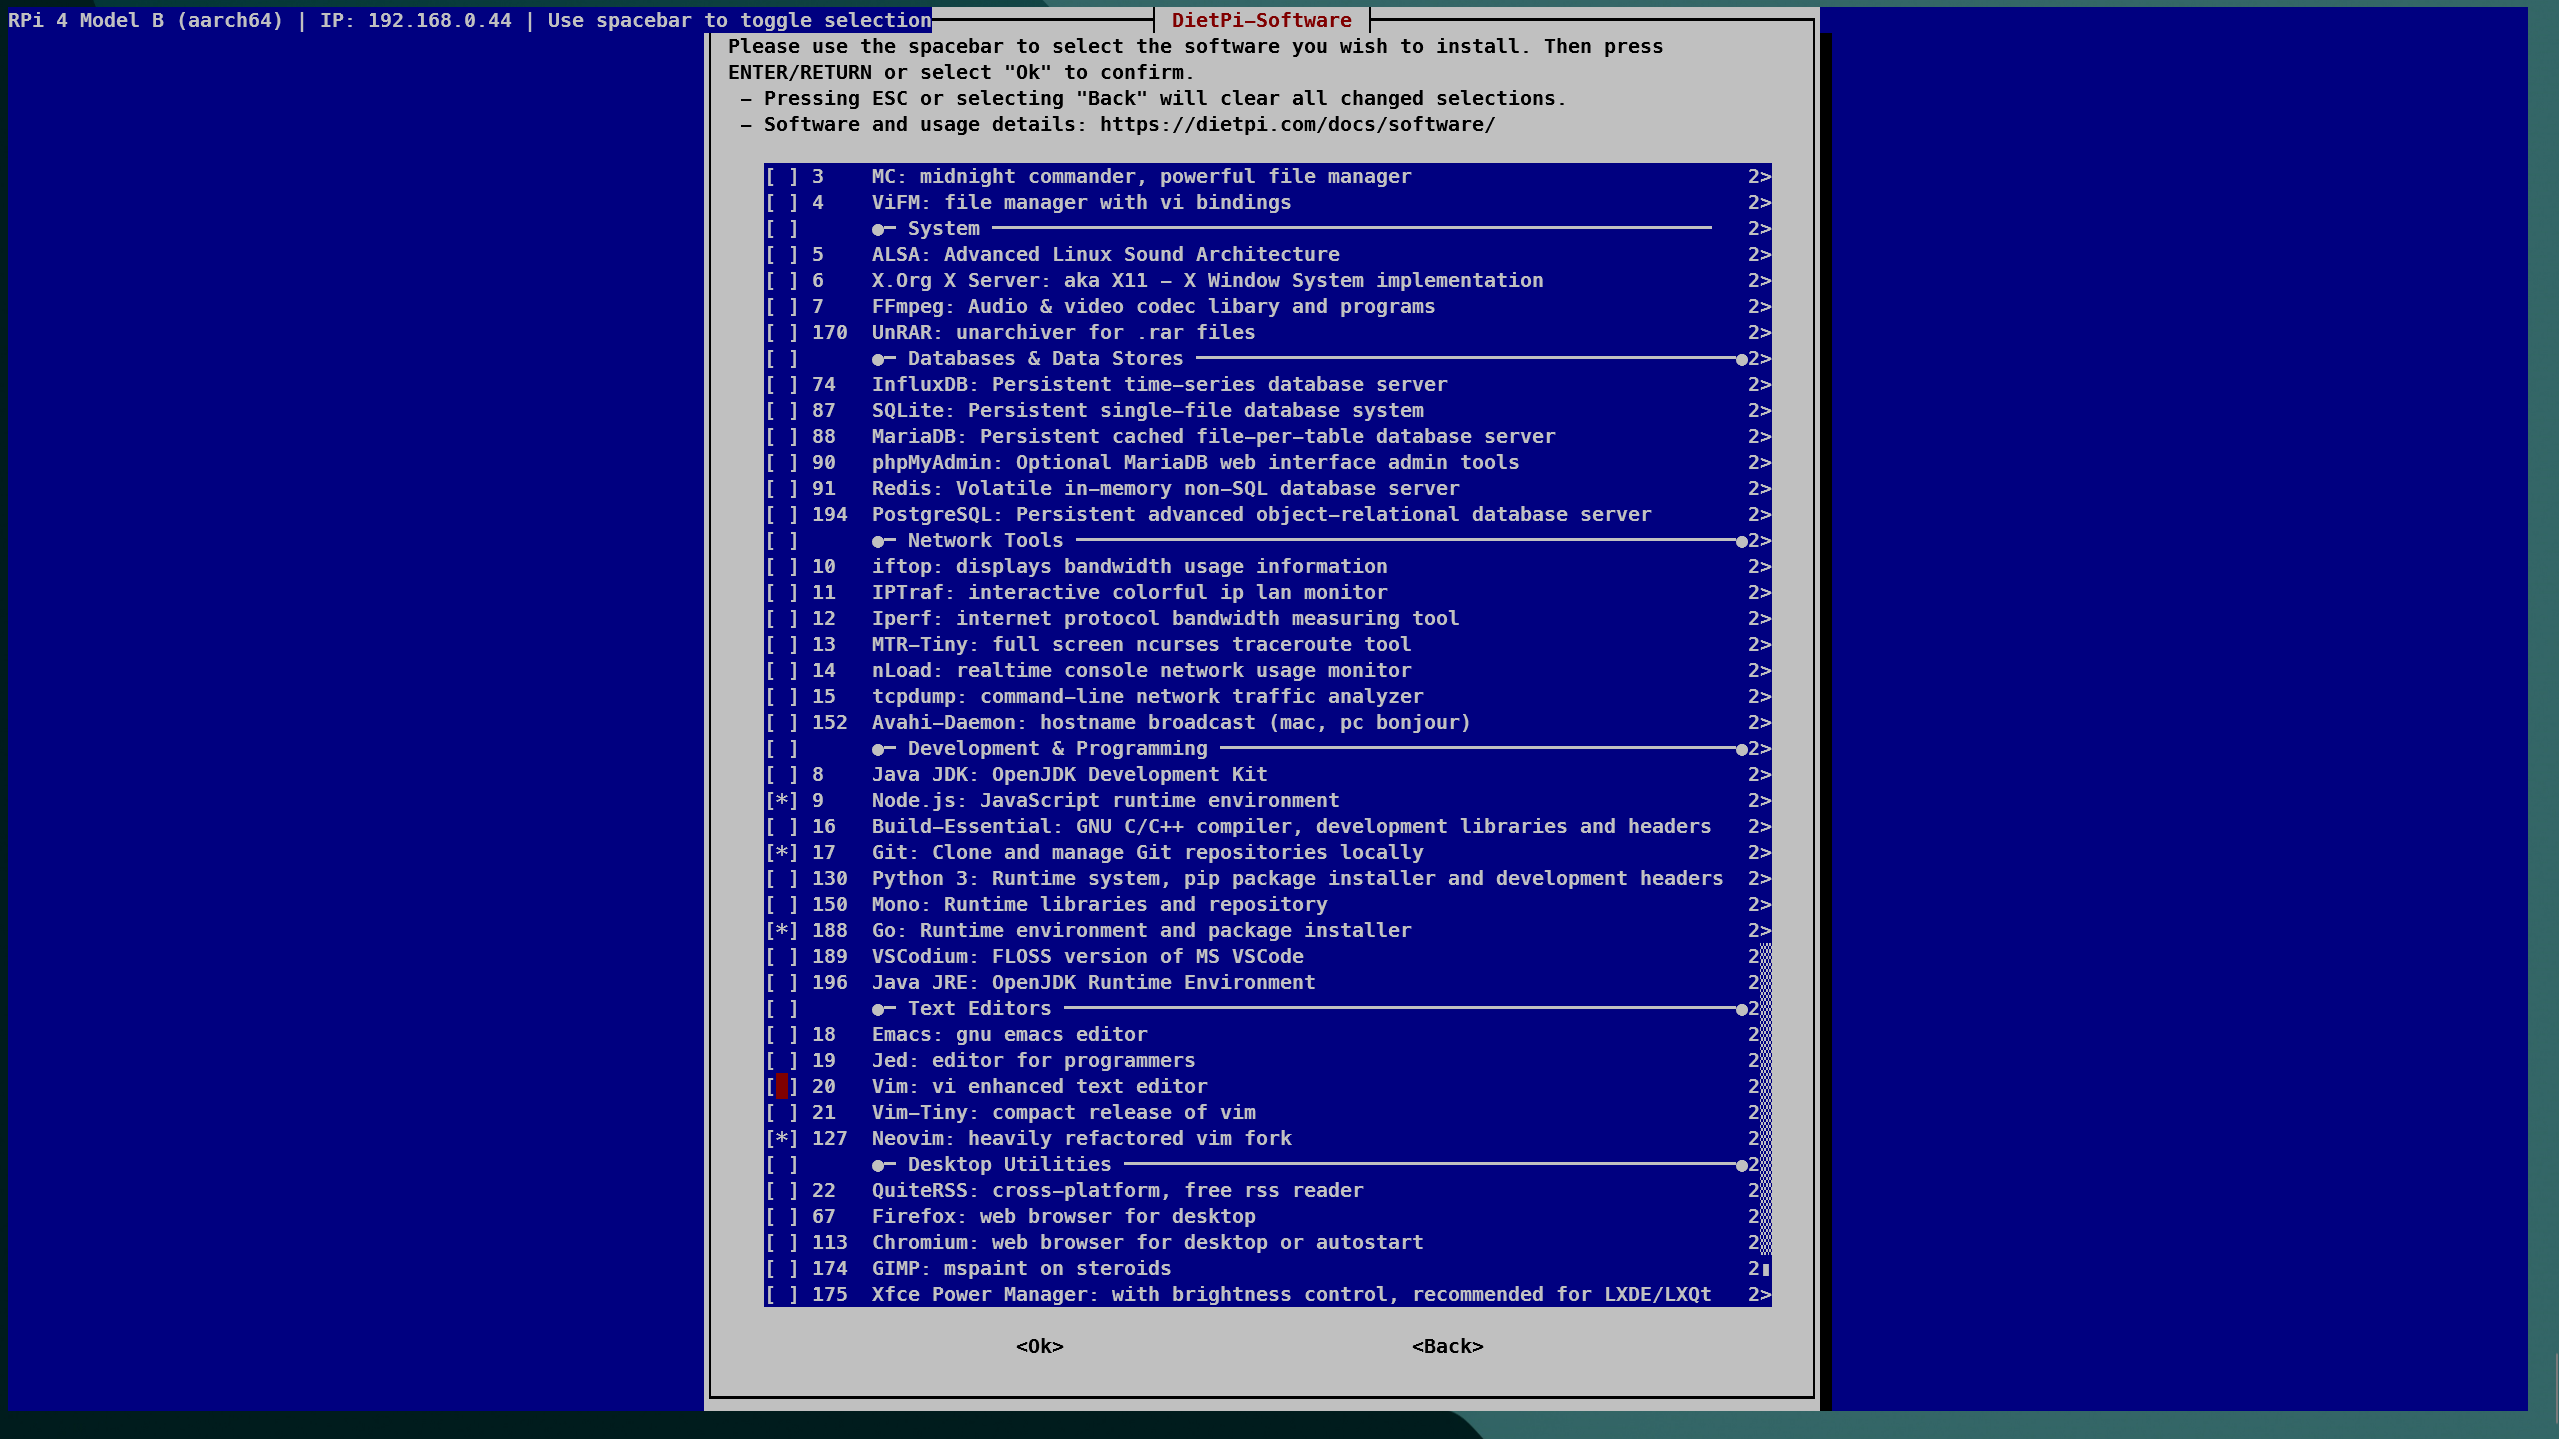Deselect the Go runtime environment checkbox
Viewport: 2559px width, 1439px height.
tap(781, 931)
